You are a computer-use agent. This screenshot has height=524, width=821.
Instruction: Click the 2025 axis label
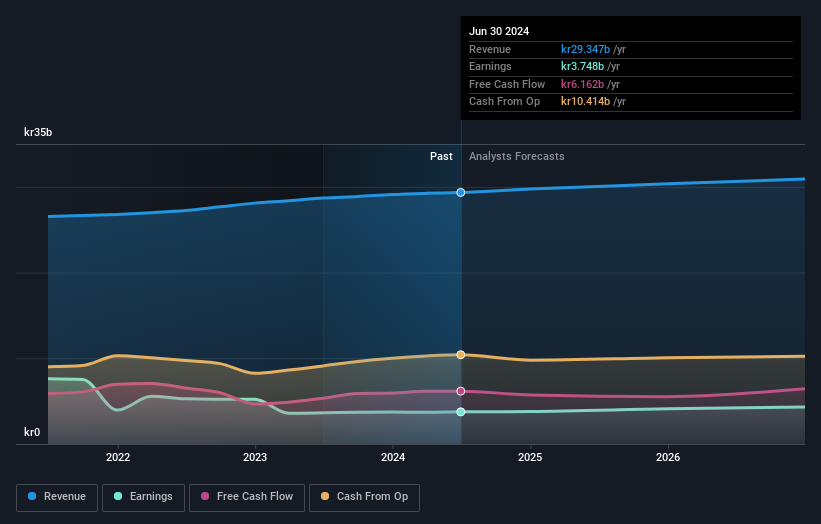530,457
